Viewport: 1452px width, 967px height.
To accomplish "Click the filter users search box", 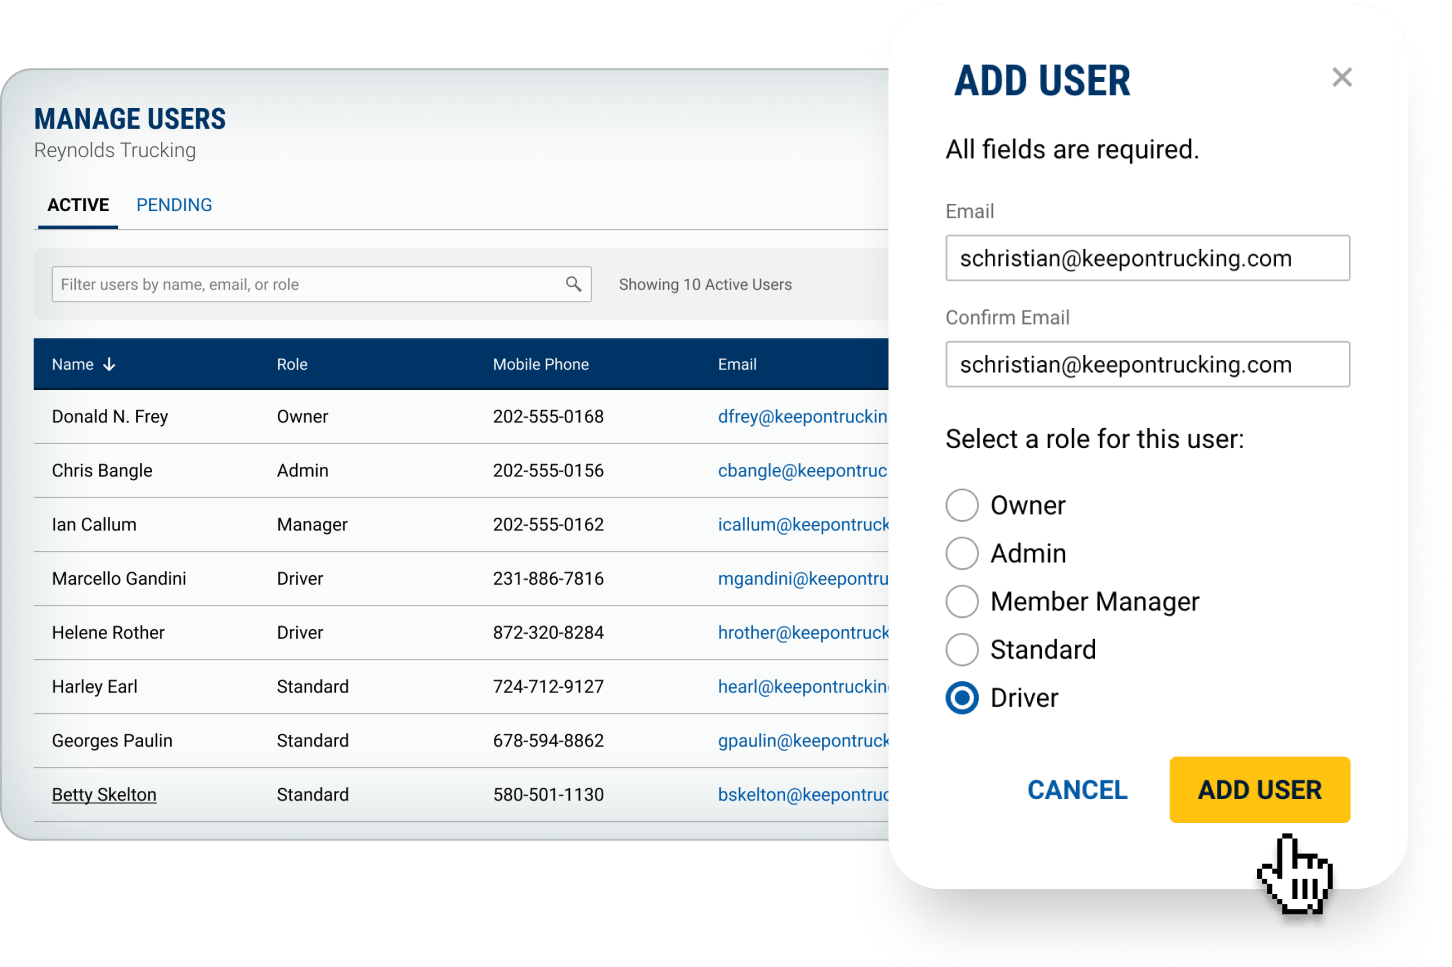I will pyautogui.click(x=300, y=283).
